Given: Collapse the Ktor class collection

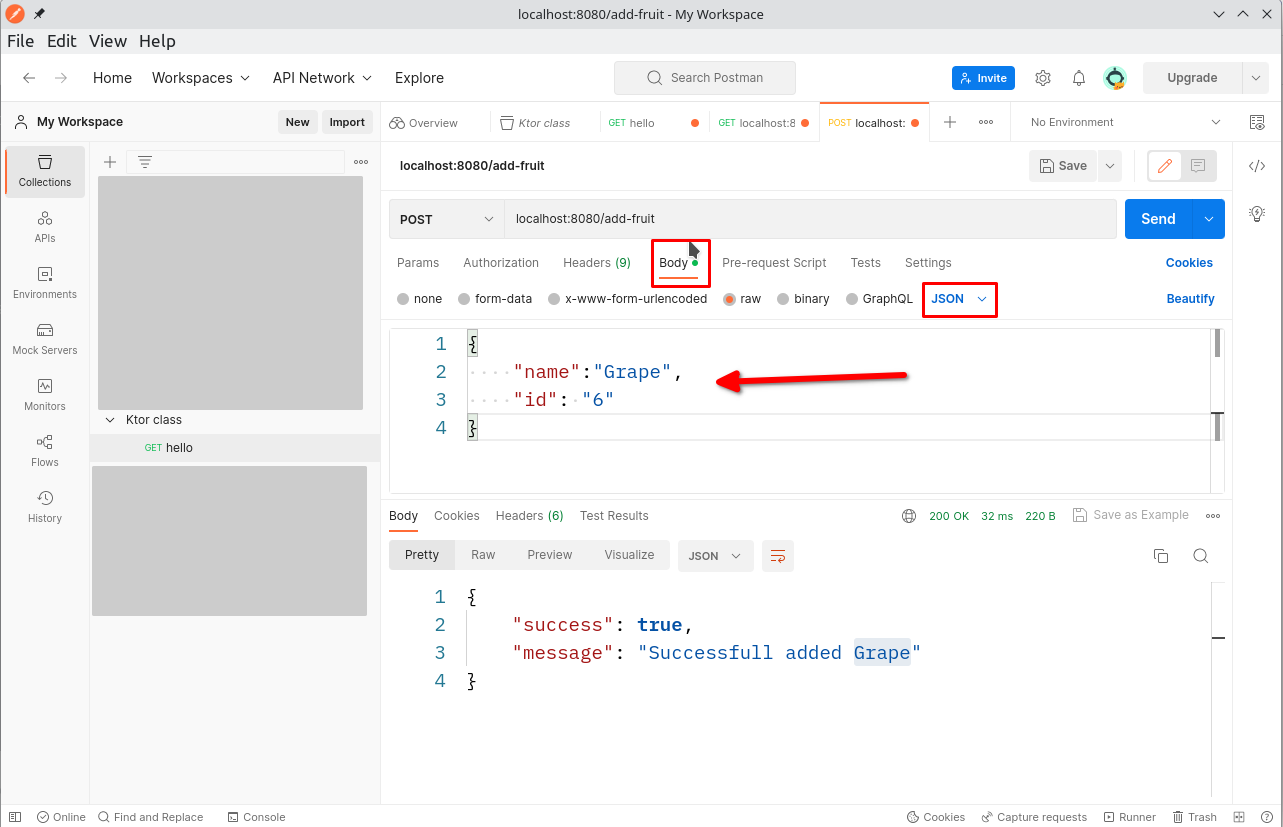Looking at the screenshot, I should pyautogui.click(x=110, y=420).
